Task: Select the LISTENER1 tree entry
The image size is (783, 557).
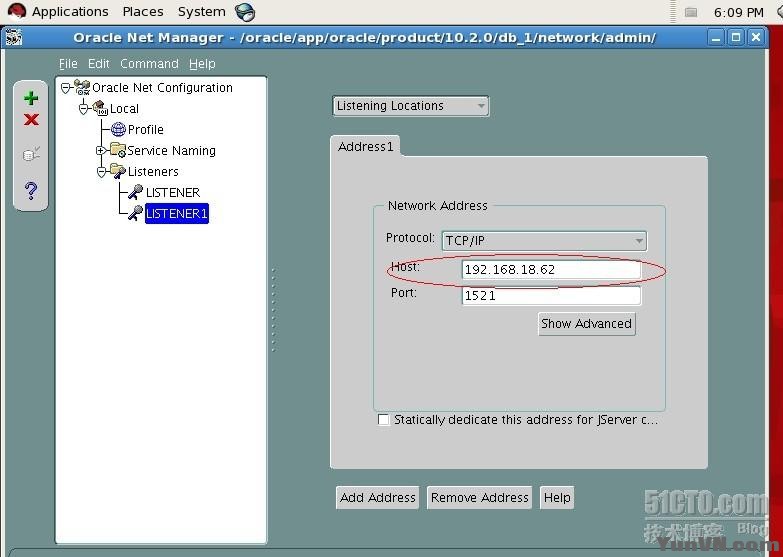Action: [177, 214]
